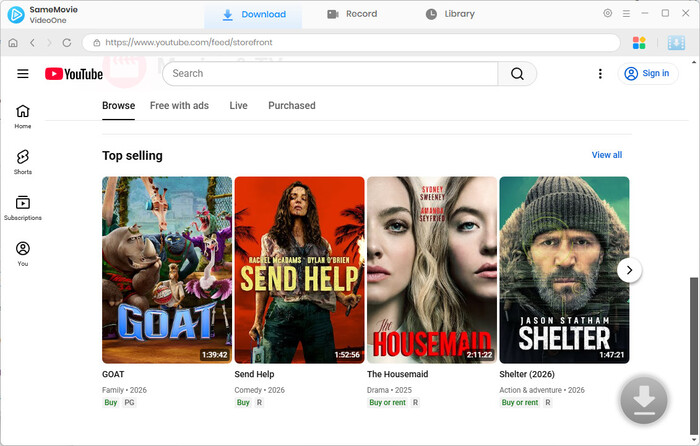Open The Housemaid movie poster
Image resolution: width=700 pixels, height=446 pixels.
(x=432, y=270)
